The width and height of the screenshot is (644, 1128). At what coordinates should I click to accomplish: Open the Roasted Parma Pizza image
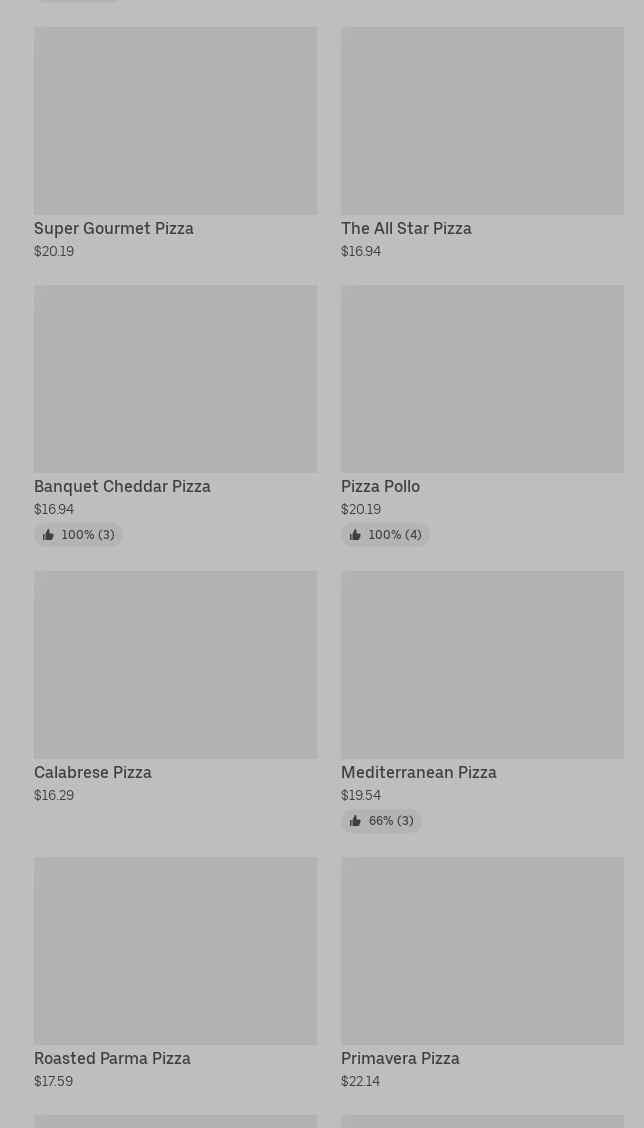click(176, 950)
